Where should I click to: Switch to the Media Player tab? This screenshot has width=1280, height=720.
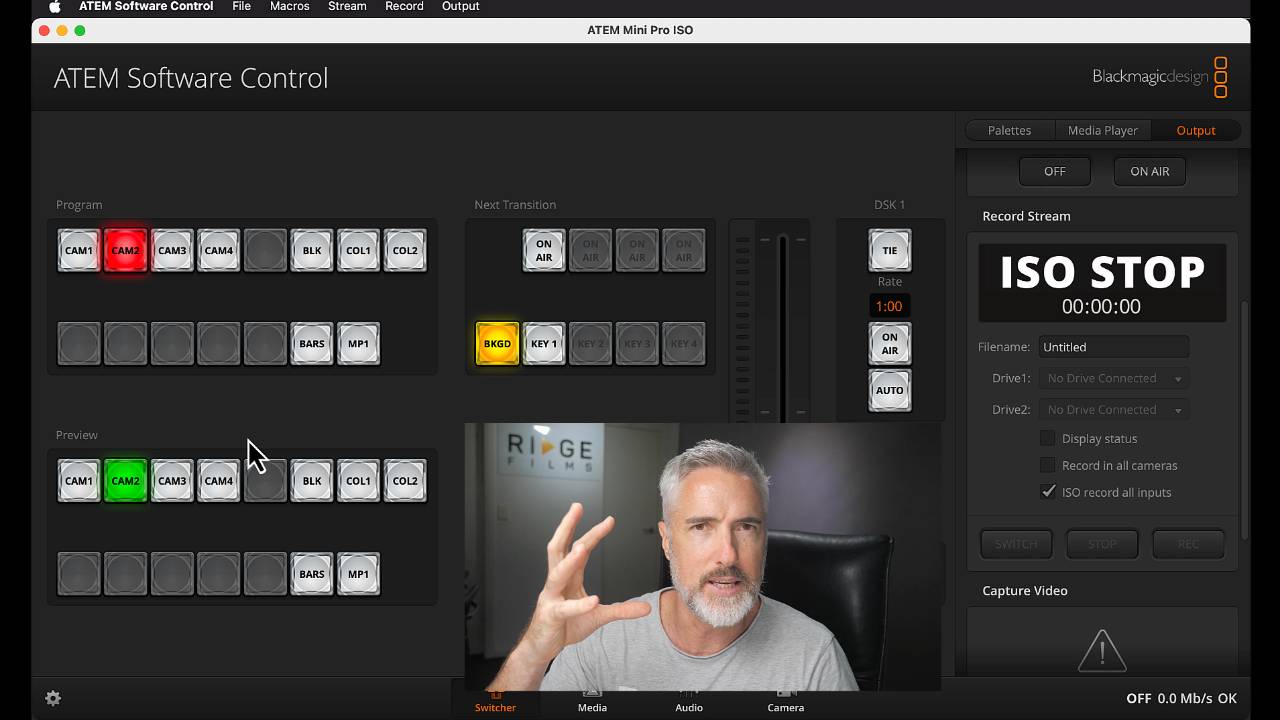point(1102,130)
